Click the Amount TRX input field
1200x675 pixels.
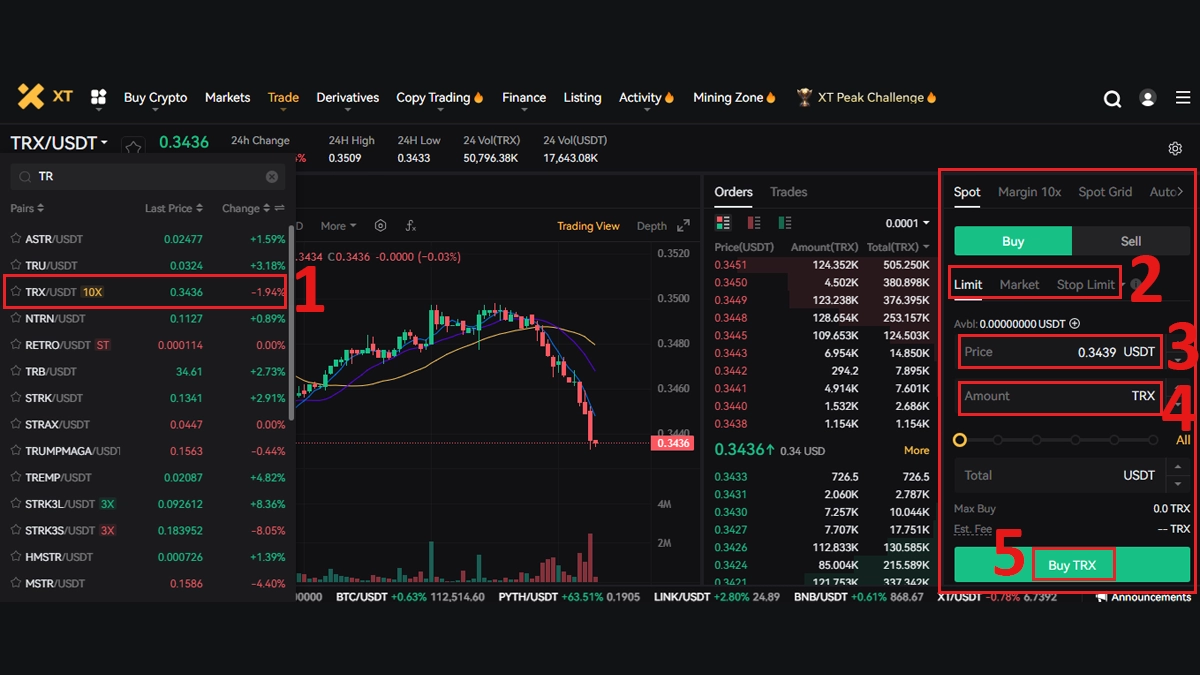click(x=1060, y=396)
